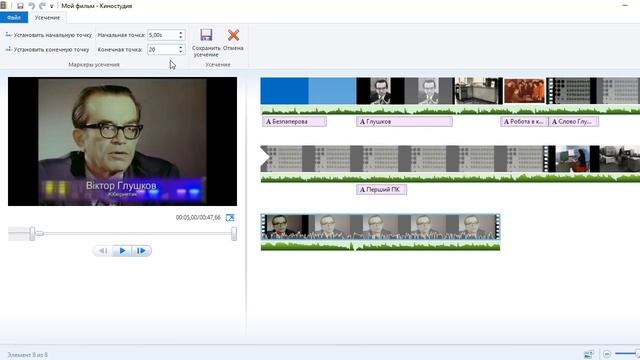Decrease the Начальная точка value with down arrow
The image size is (640, 360).
(x=181, y=38)
